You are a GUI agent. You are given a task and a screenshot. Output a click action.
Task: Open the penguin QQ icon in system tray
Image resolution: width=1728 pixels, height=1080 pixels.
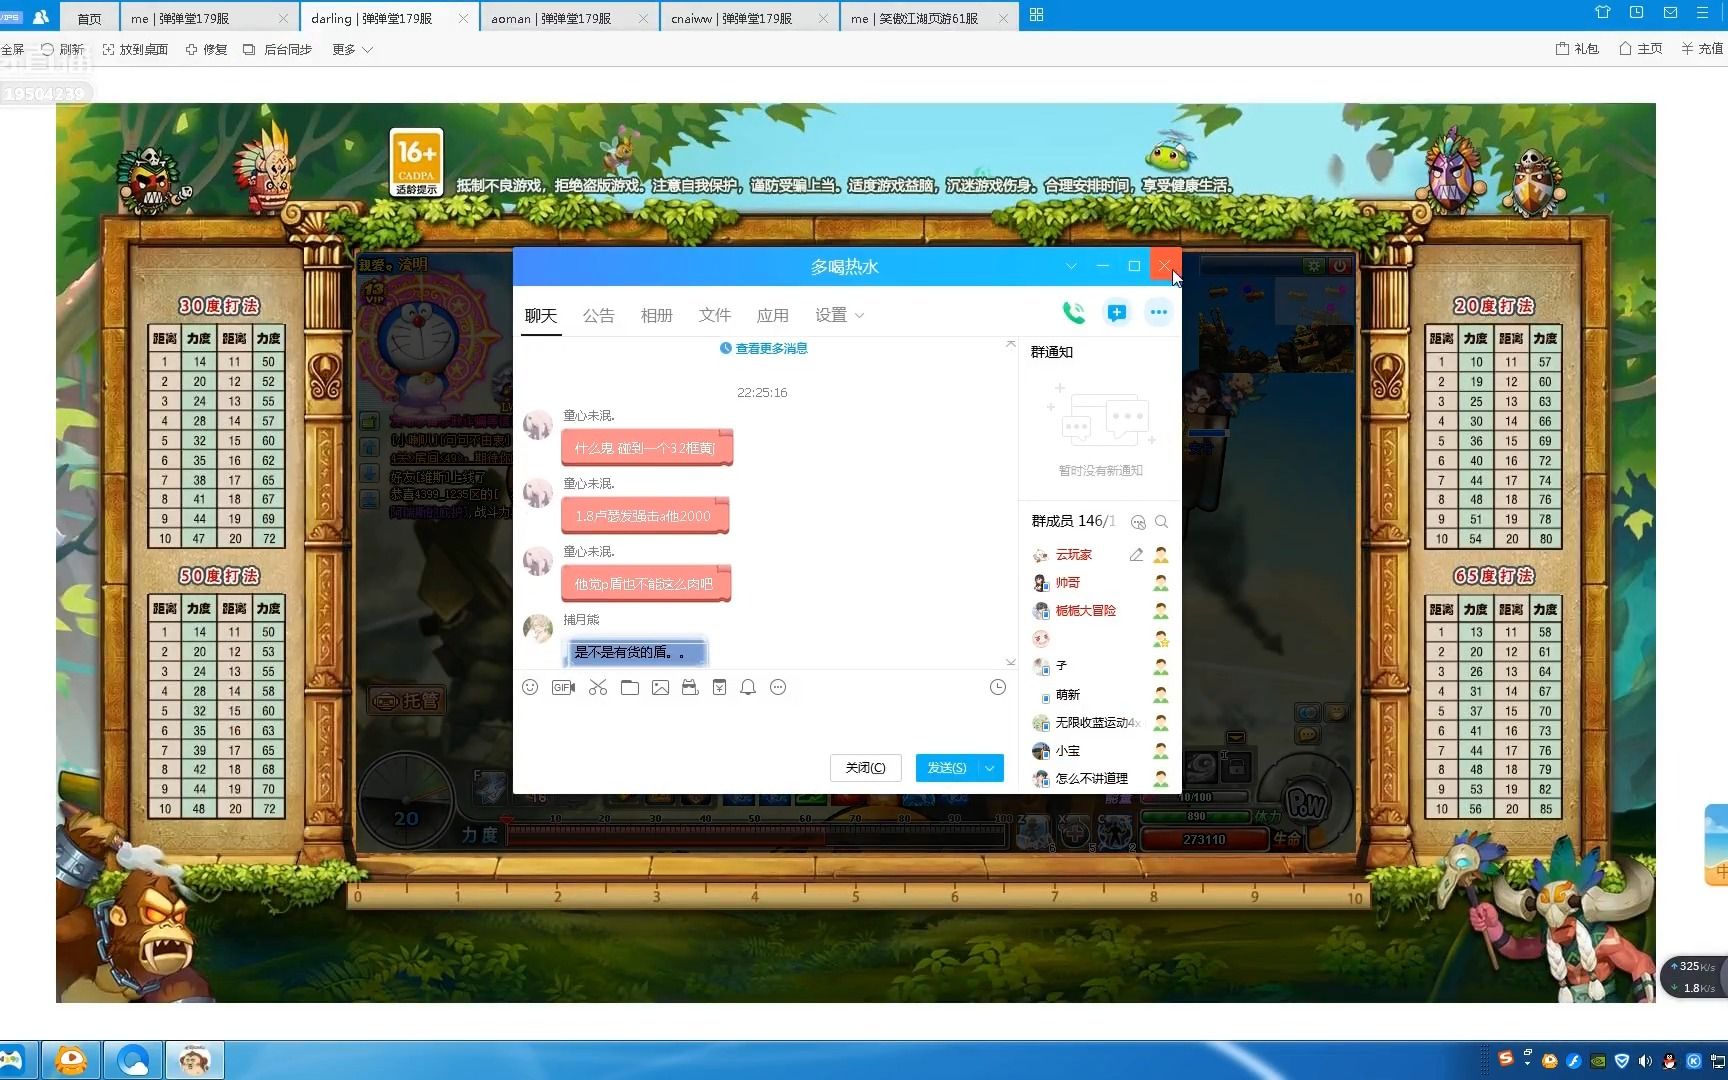tap(1669, 1061)
